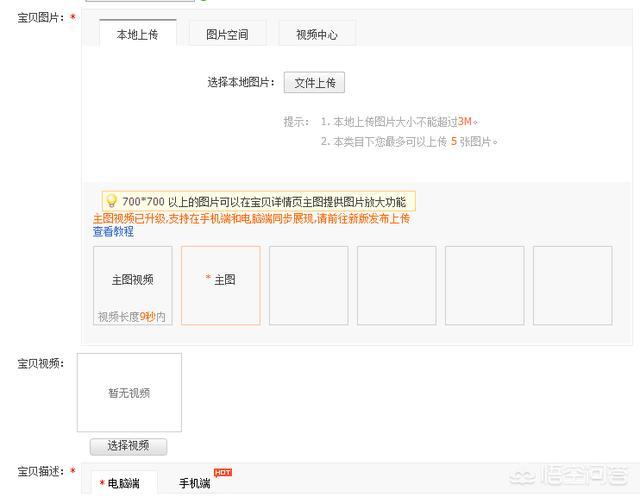Click the lightbulb tip icon
This screenshot has height=497, width=640.
click(x=111, y=201)
